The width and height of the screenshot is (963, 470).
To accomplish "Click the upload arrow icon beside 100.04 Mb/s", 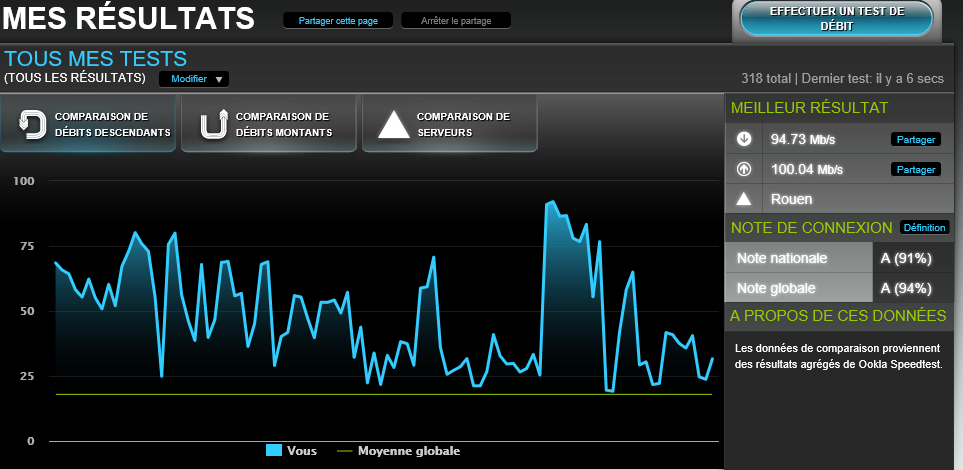I will 744,169.
